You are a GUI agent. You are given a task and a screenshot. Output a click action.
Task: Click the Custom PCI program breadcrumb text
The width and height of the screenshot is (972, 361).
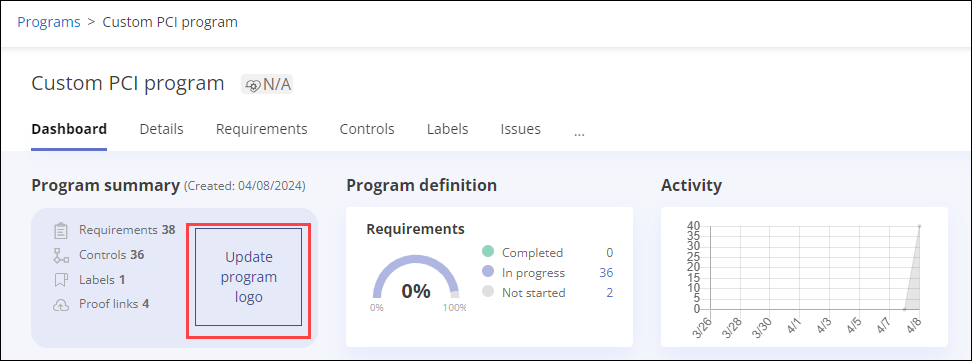[x=170, y=22]
